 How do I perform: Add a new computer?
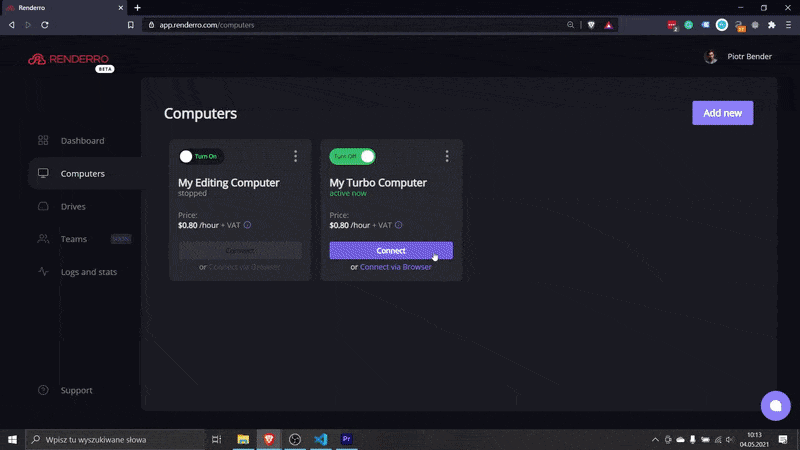722,113
